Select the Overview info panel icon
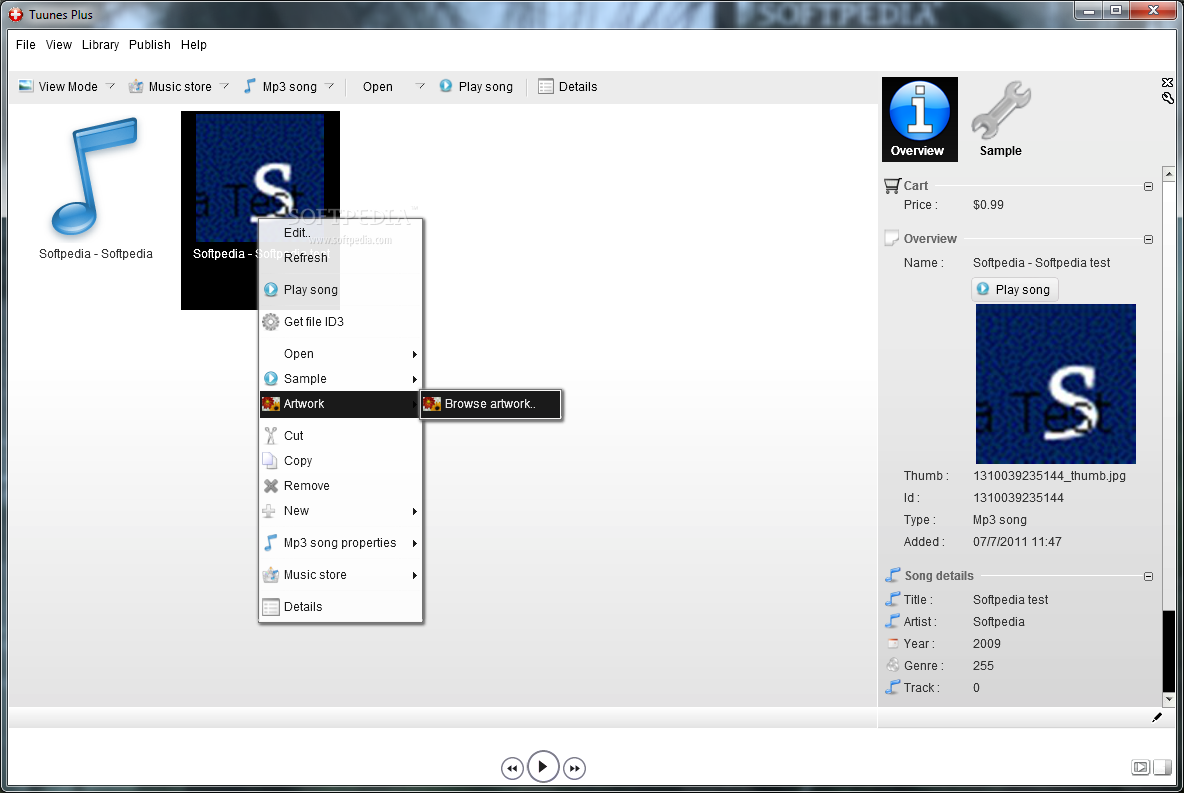The width and height of the screenshot is (1184, 793). (x=920, y=119)
